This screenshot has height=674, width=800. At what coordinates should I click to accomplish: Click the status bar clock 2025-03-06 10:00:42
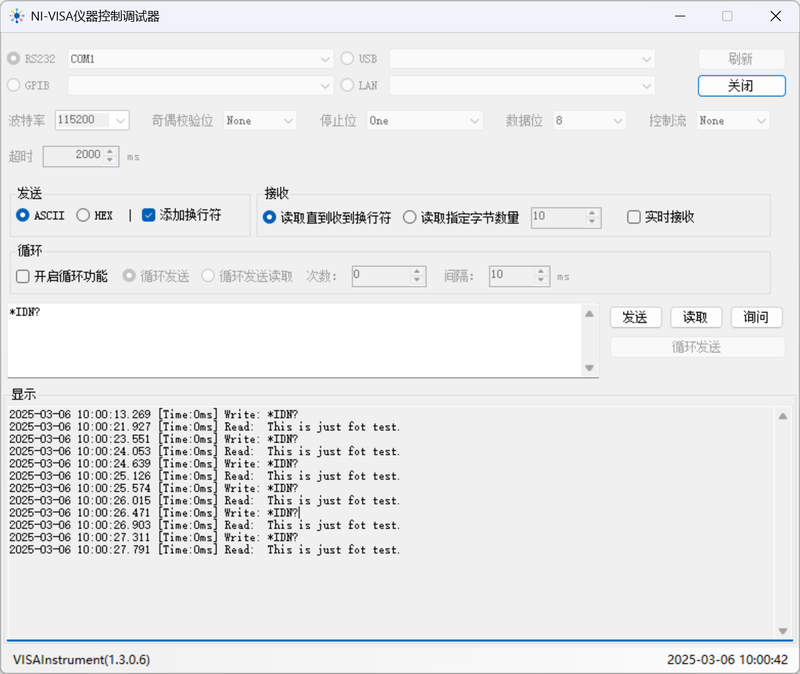click(x=728, y=660)
